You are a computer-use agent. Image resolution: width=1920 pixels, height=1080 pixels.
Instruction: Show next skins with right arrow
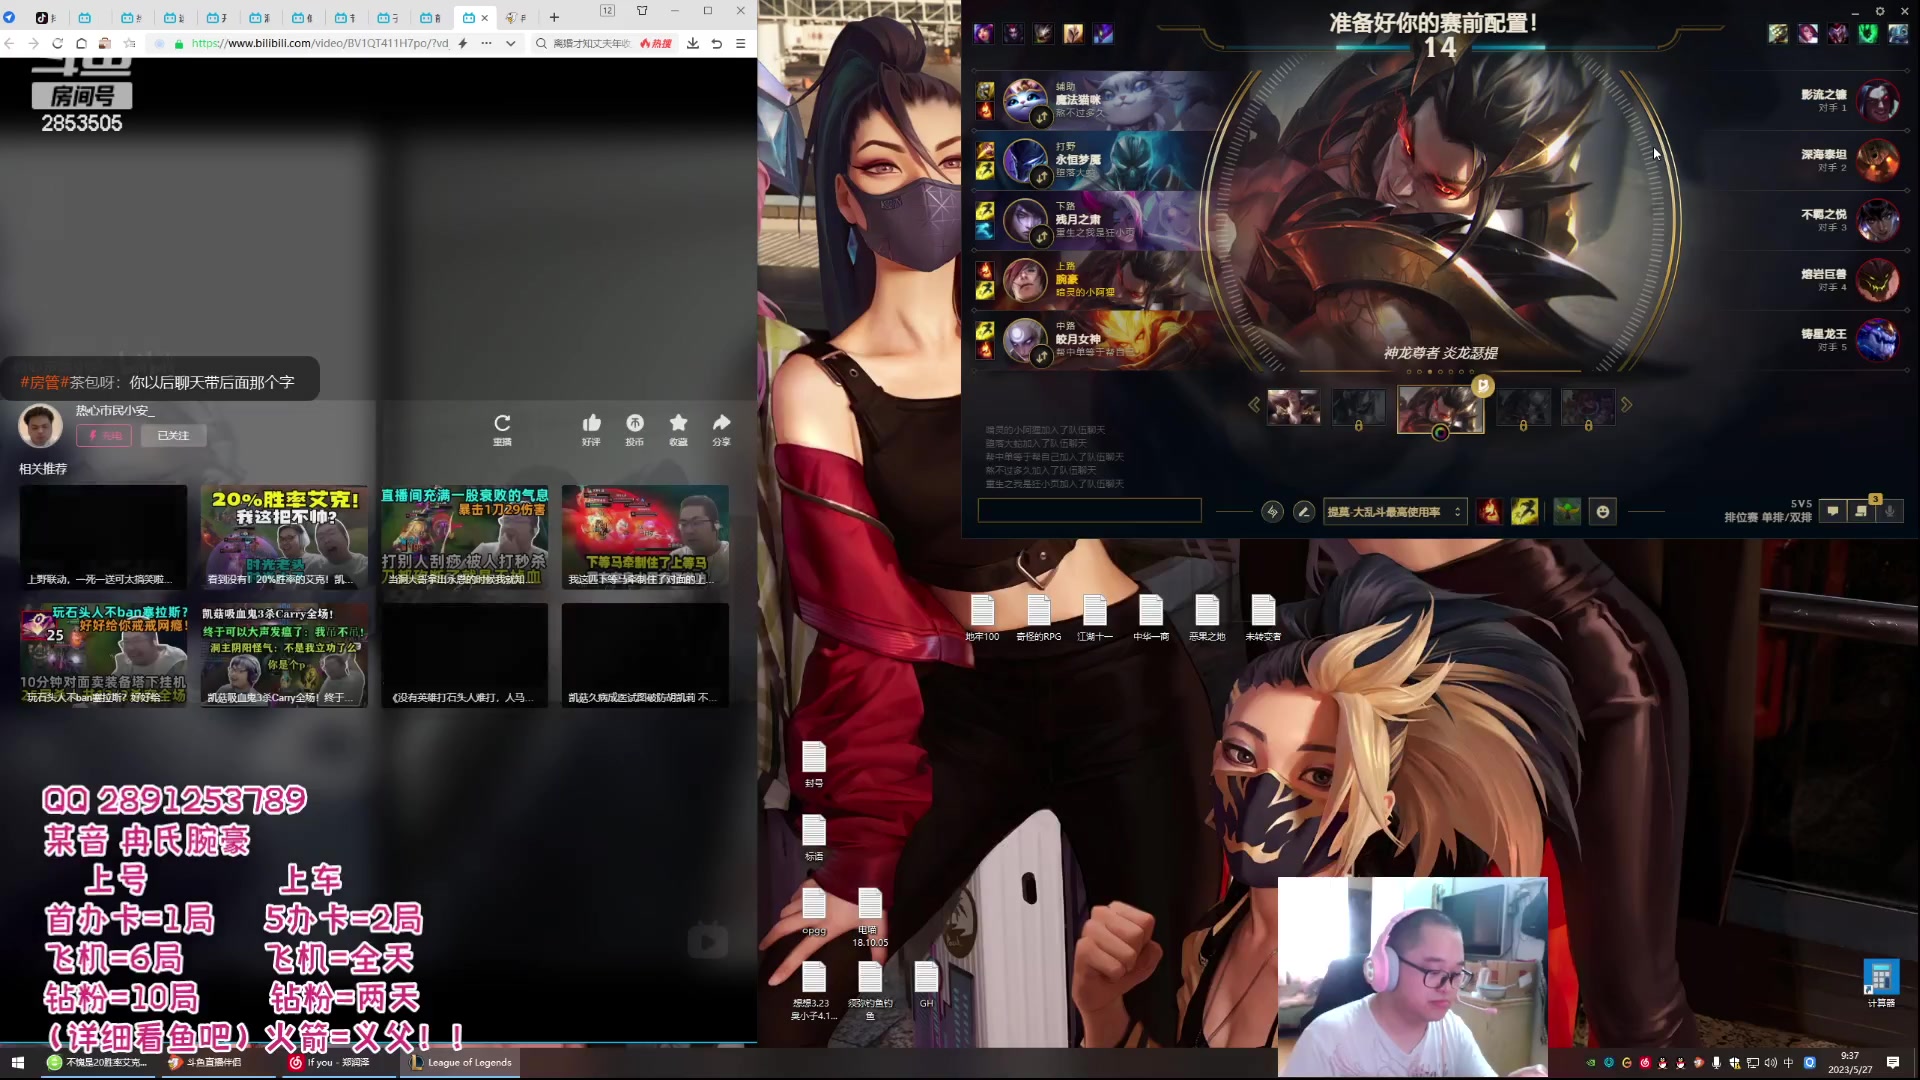point(1626,405)
